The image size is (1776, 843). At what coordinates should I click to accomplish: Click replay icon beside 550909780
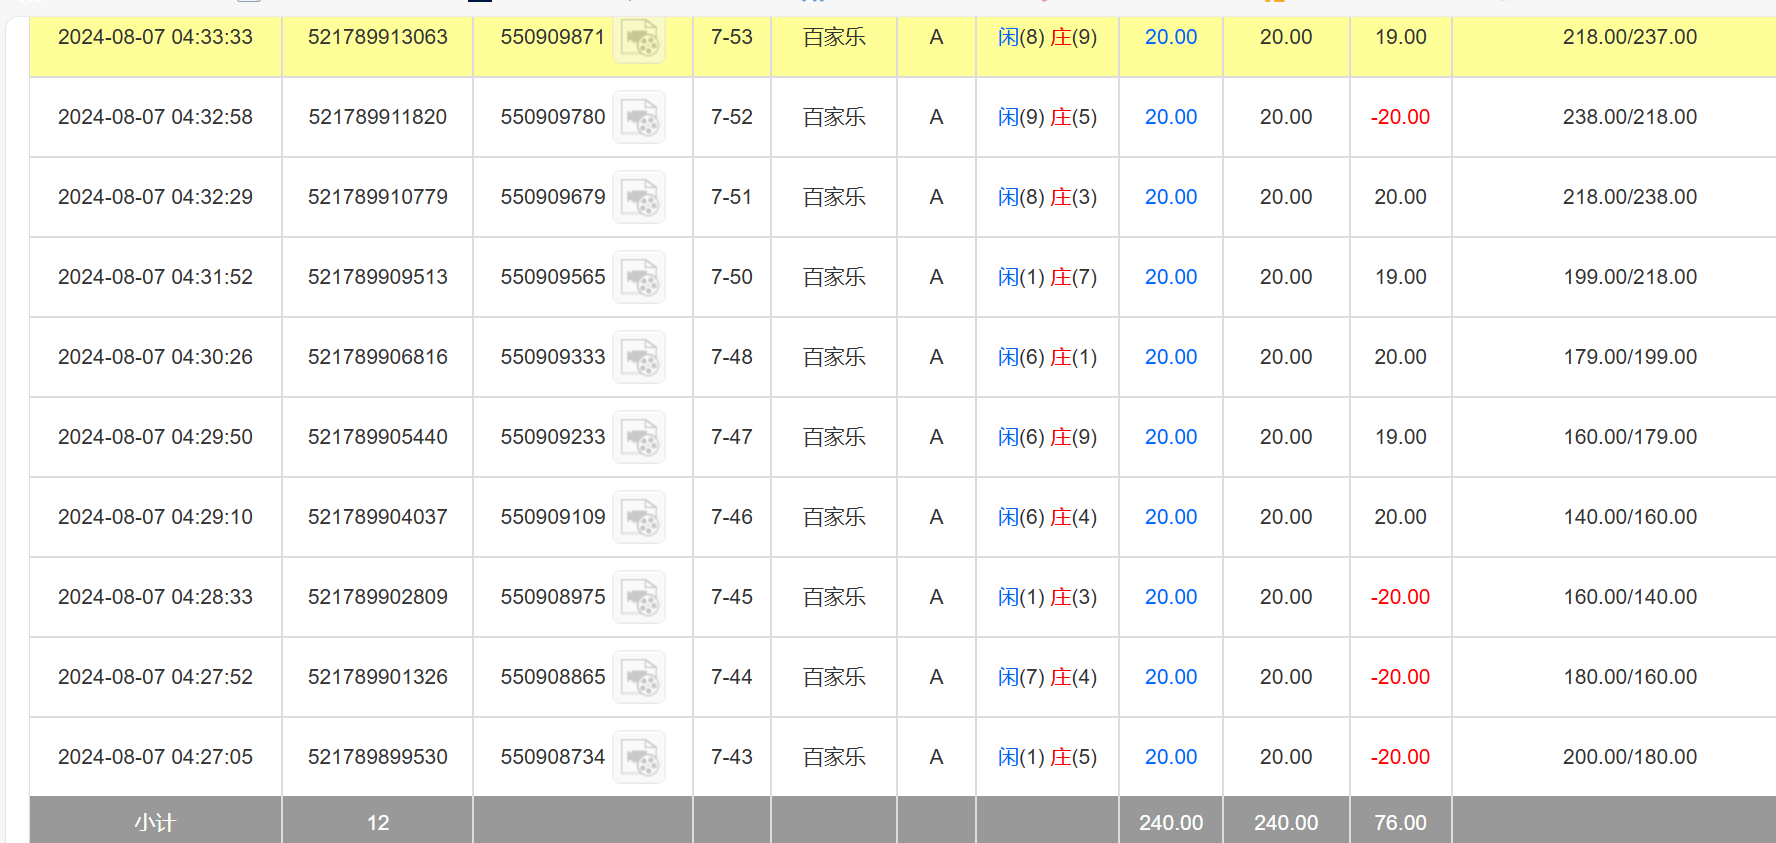639,118
